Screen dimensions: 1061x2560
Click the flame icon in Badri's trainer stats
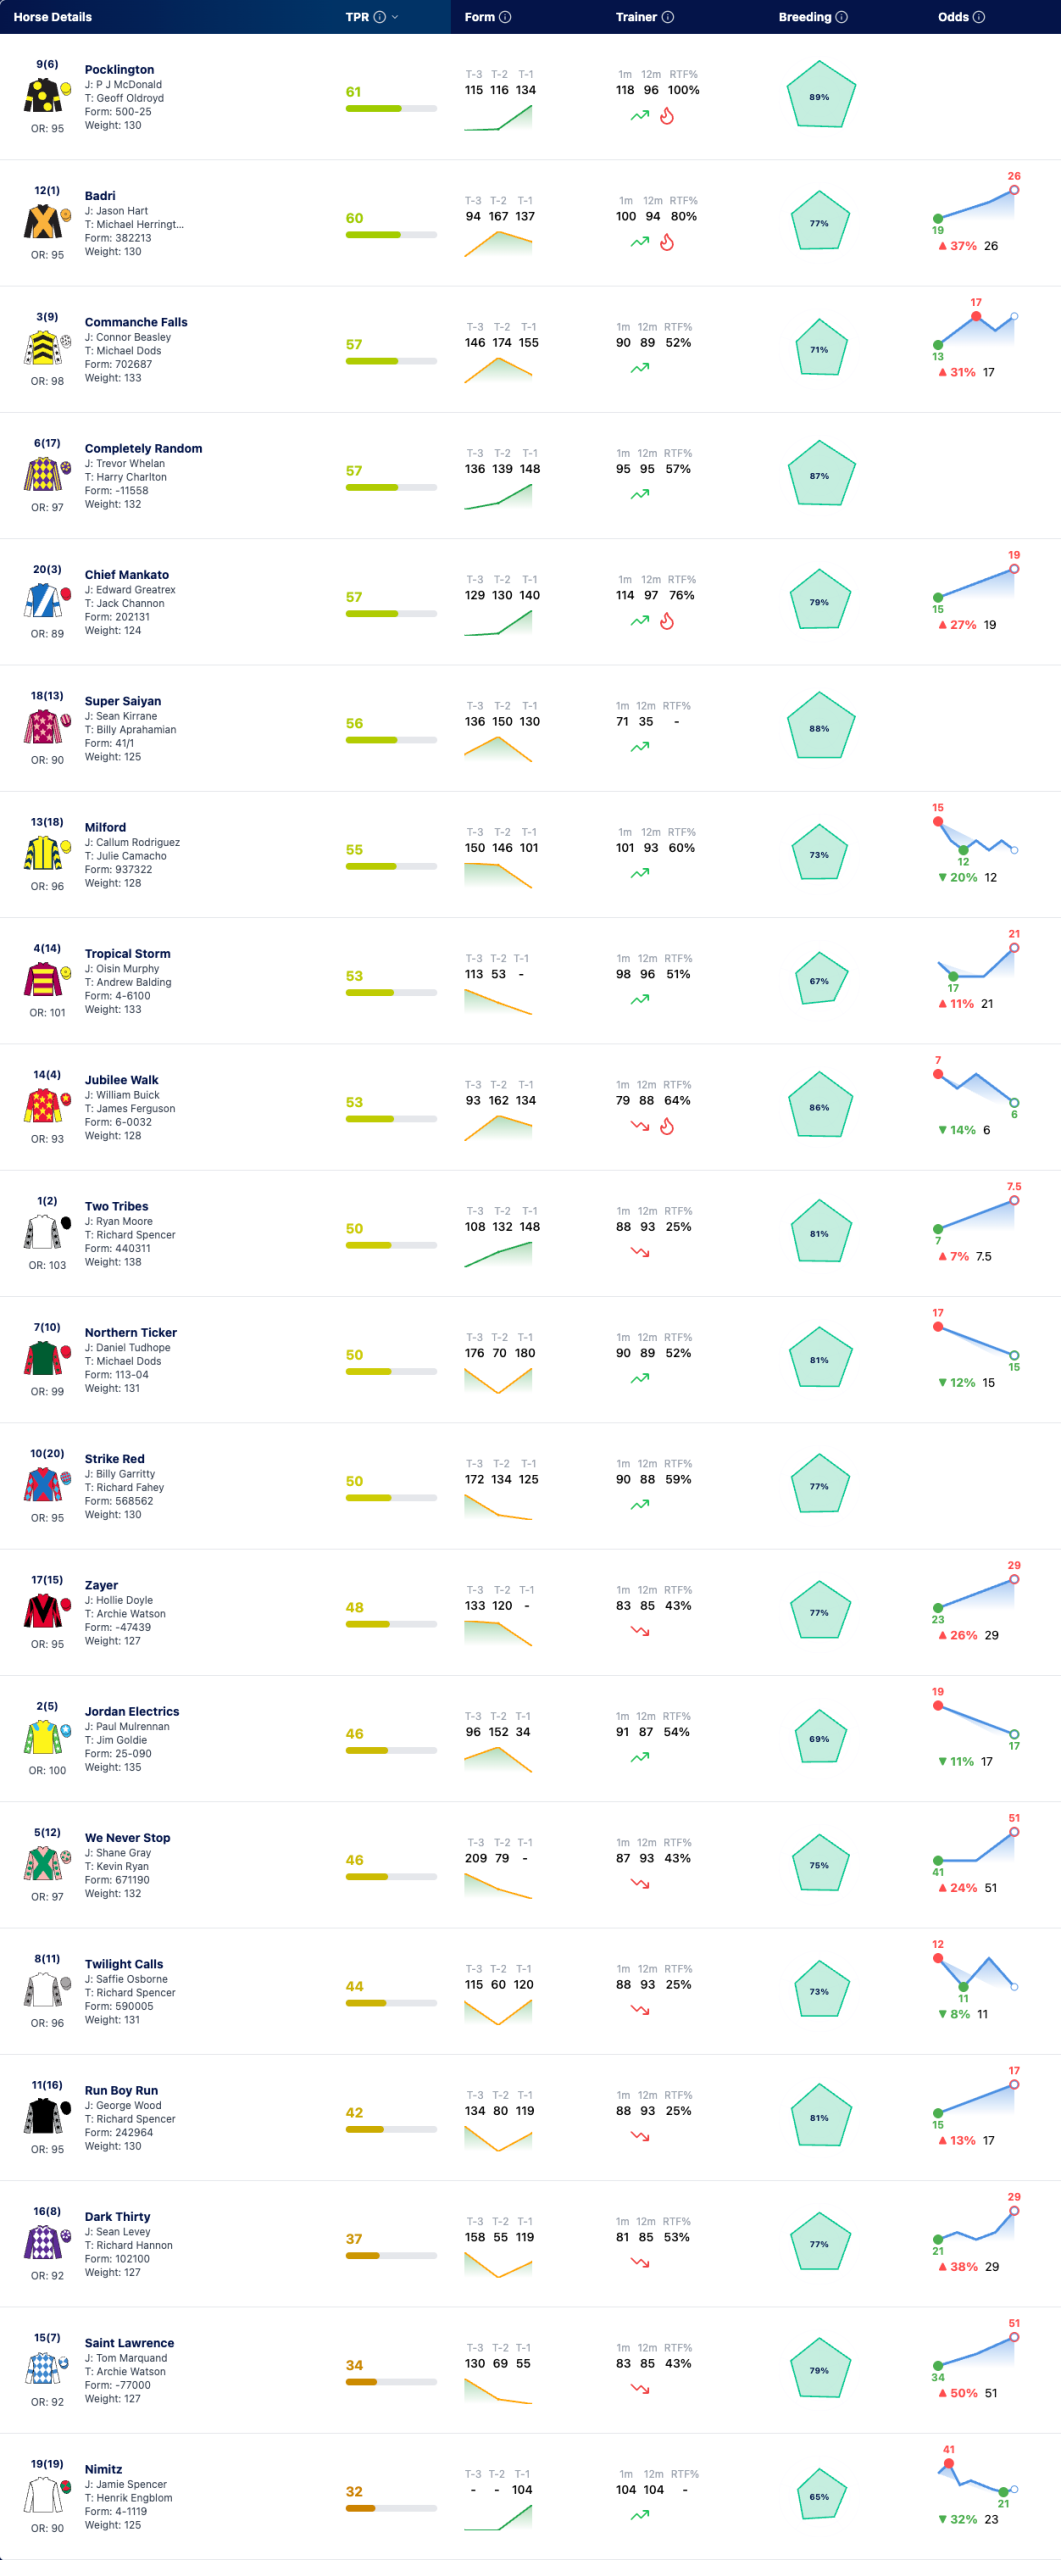667,243
